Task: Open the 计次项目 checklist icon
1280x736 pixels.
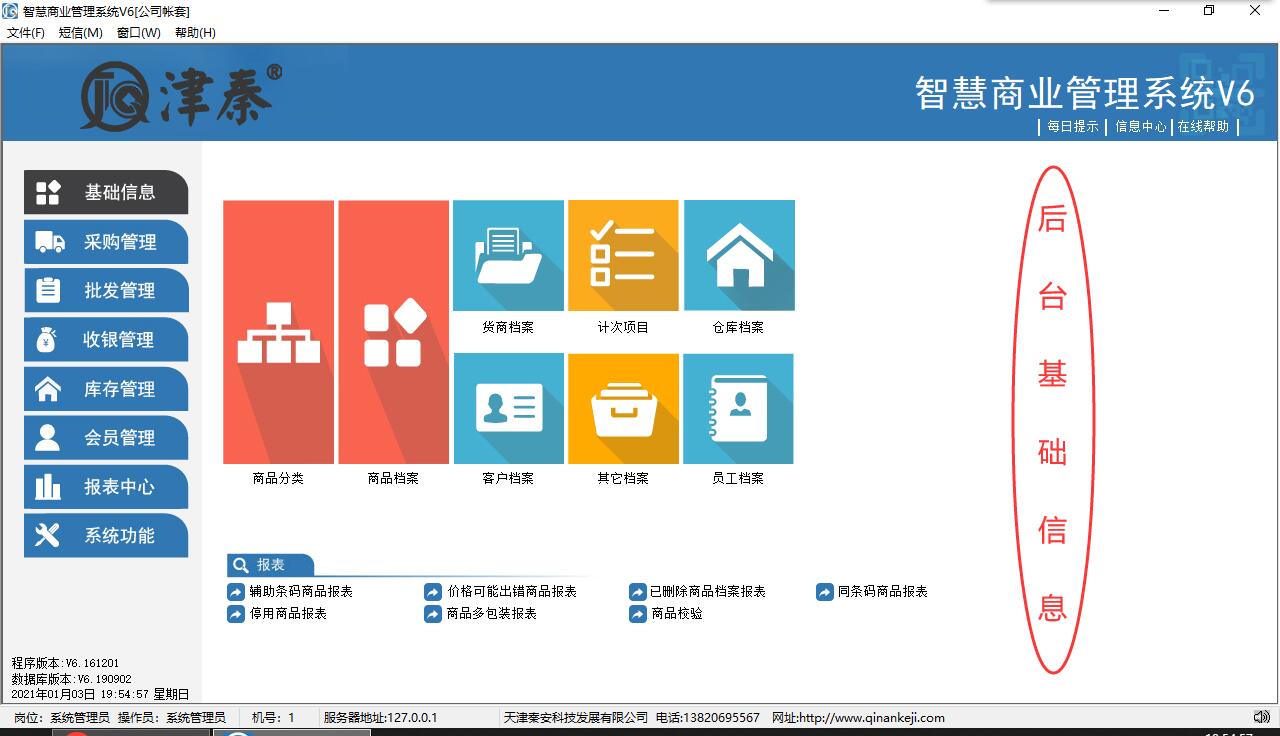Action: coord(623,256)
